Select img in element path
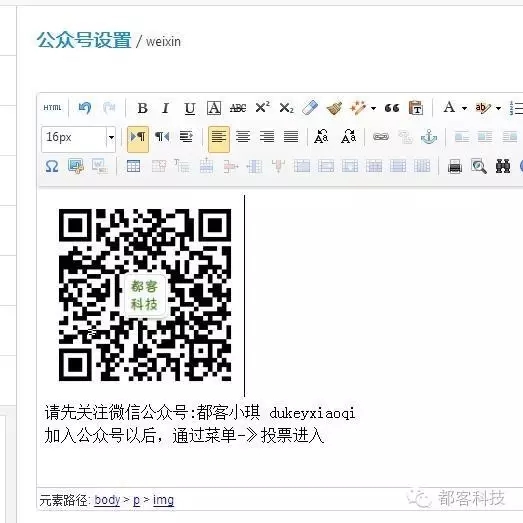This screenshot has height=523, width=523. [x=163, y=500]
